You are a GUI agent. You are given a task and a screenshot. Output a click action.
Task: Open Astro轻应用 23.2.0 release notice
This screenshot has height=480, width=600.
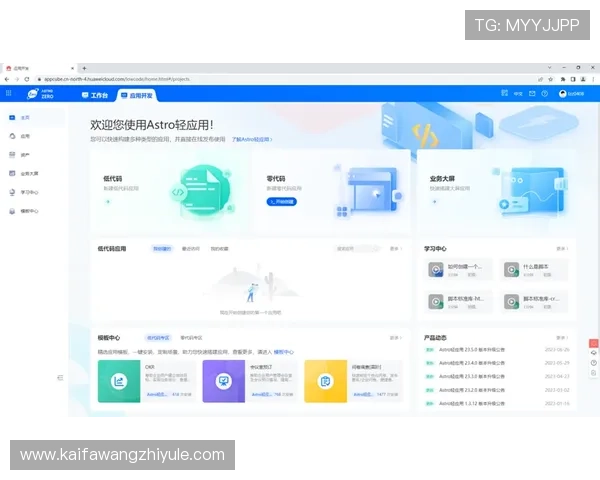tap(472, 390)
